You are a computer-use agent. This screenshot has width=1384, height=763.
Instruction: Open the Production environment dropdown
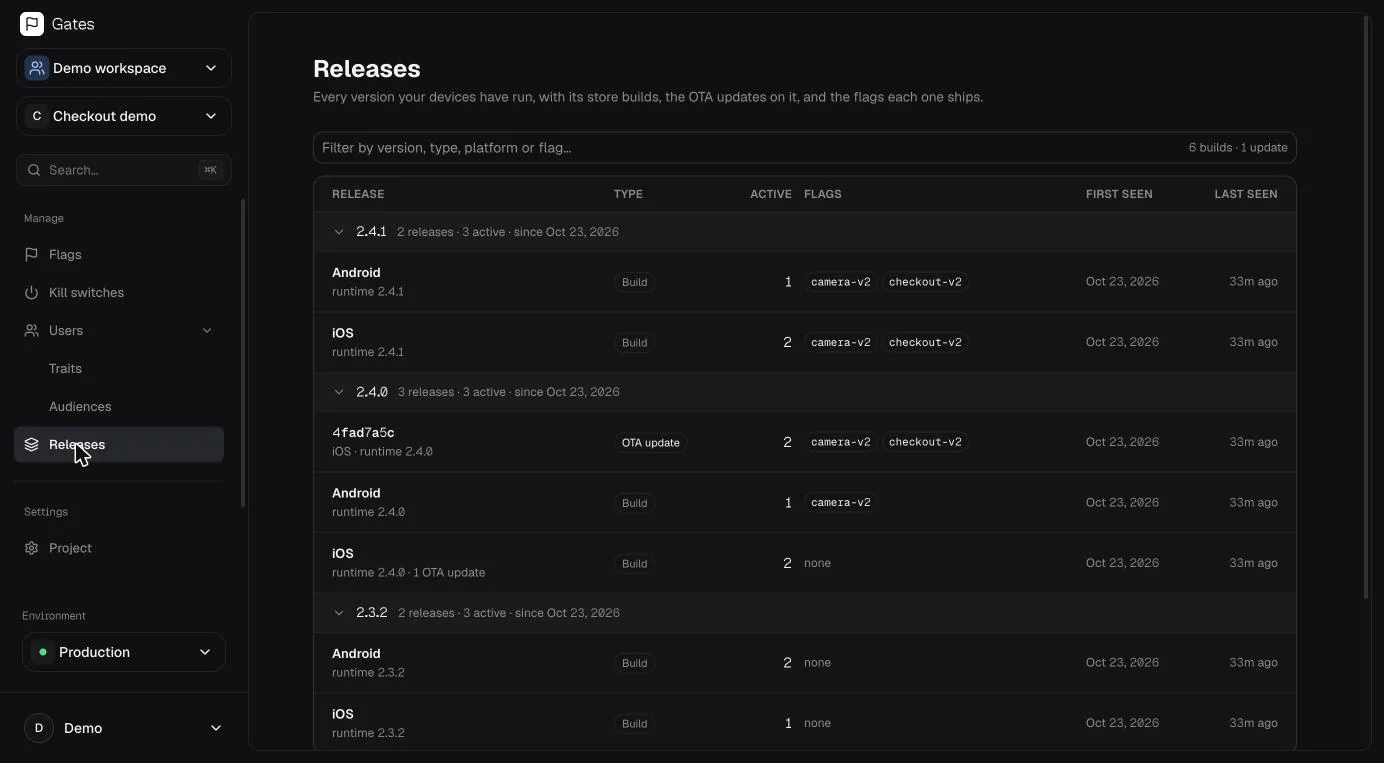pyautogui.click(x=124, y=652)
